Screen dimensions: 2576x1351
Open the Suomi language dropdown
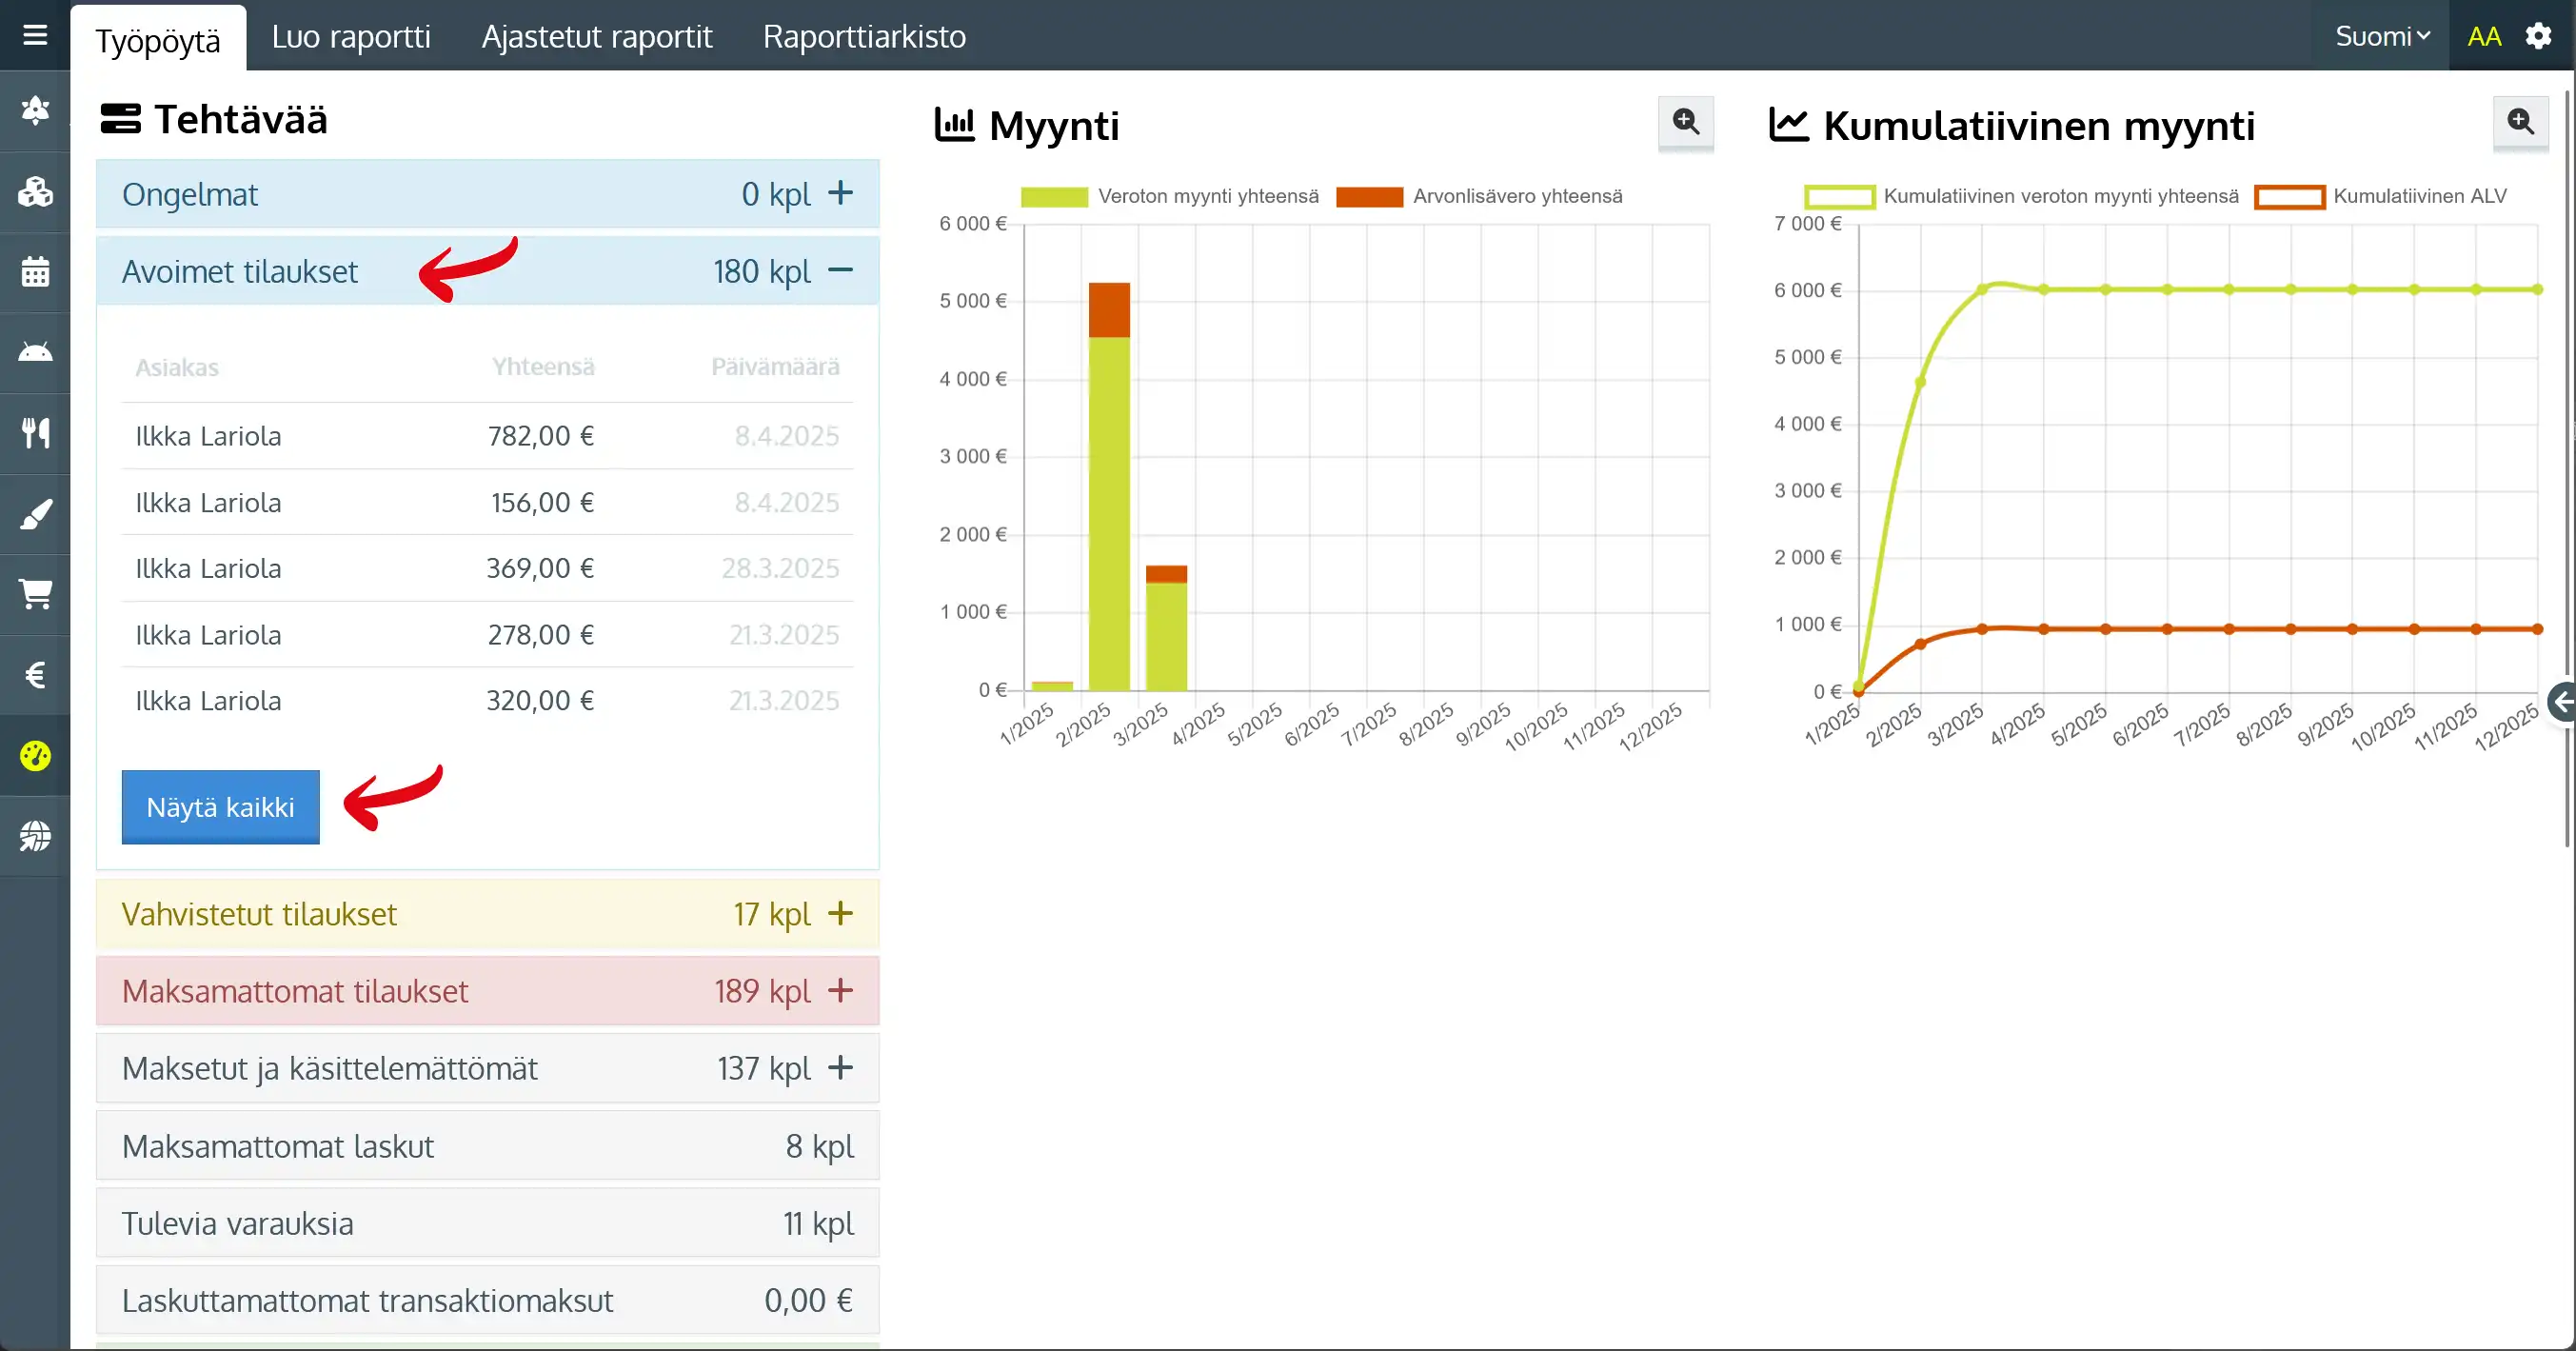point(2382,36)
